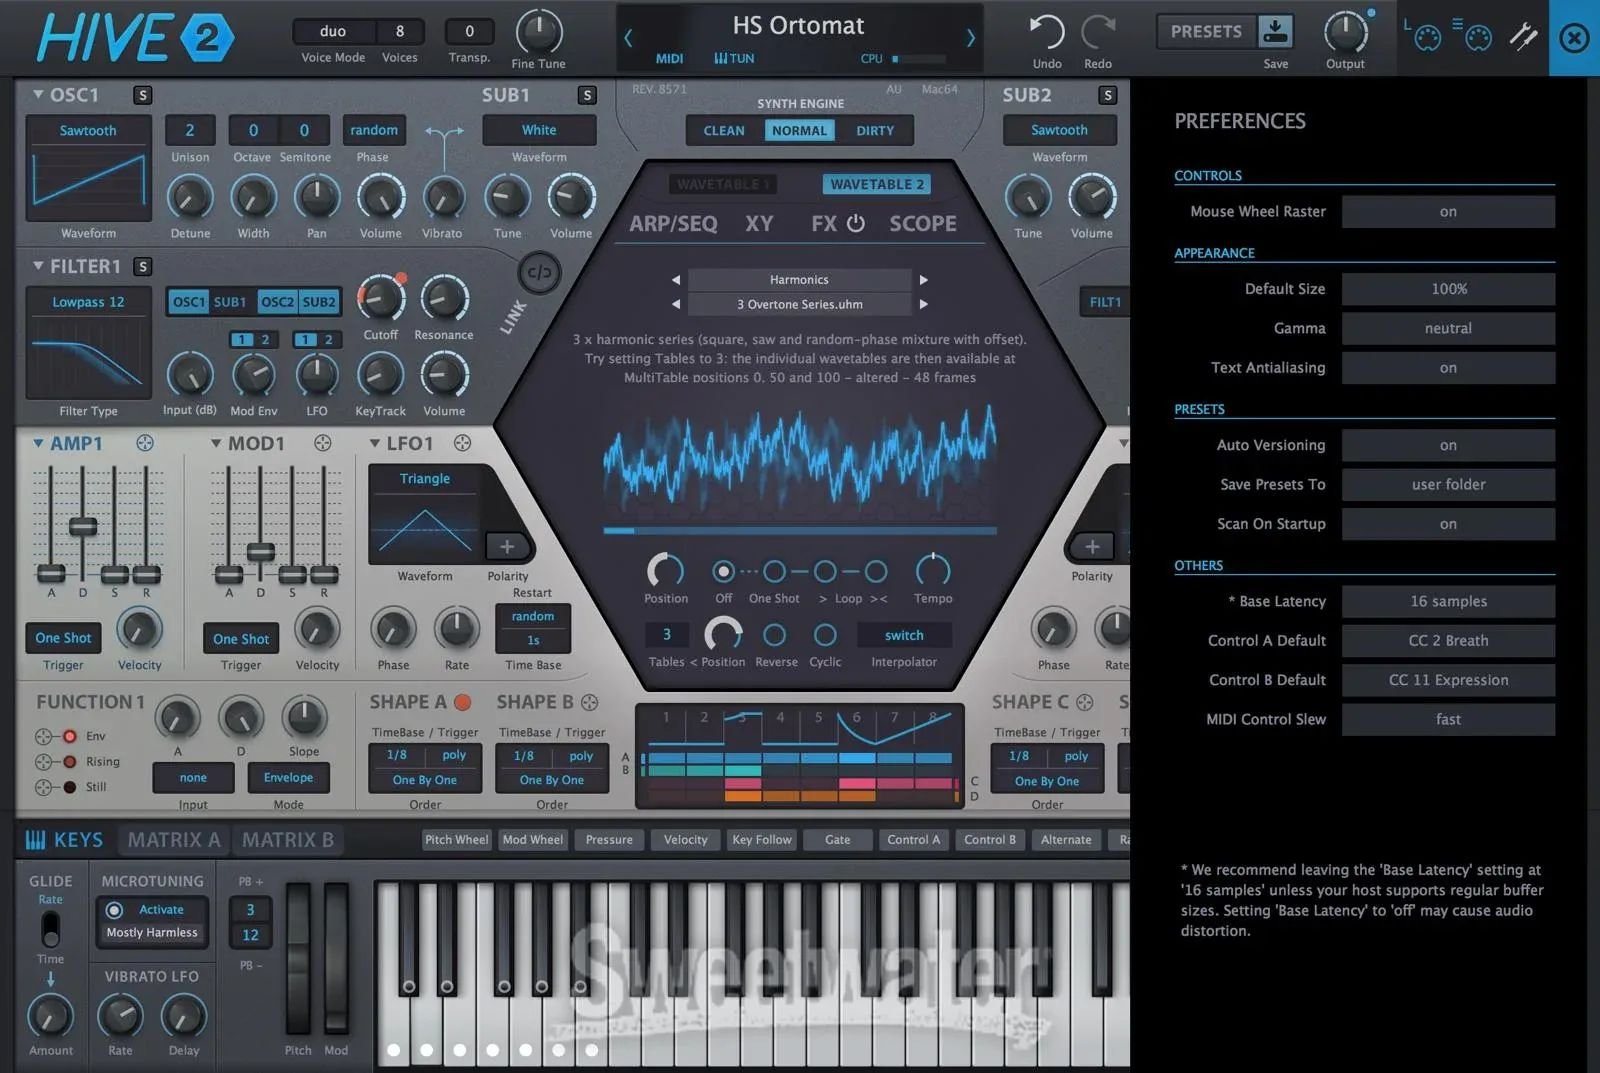
Task: Adjust the AMP1 Decay slider
Action: click(83, 526)
